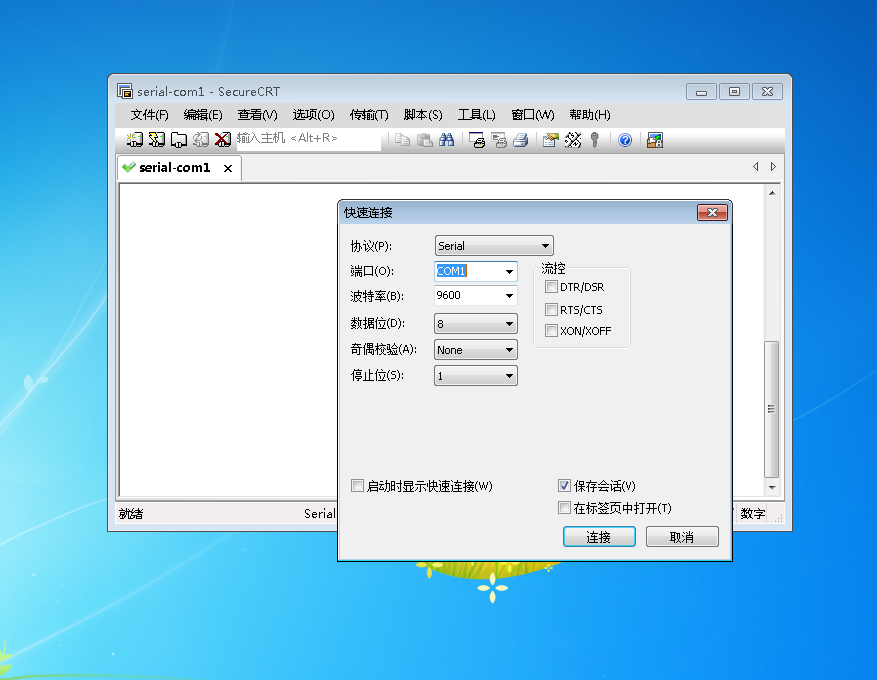The height and width of the screenshot is (680, 877).
Task: Click the terminal scrollbar down arrow
Action: tap(772, 488)
